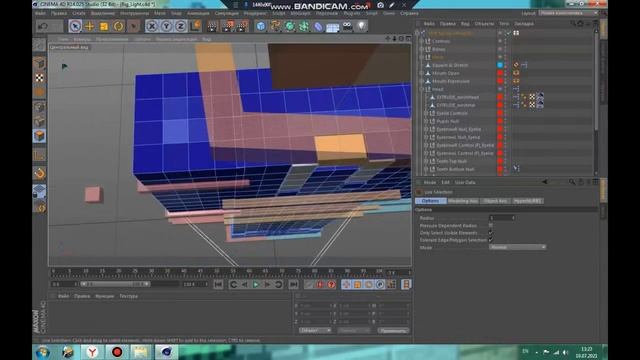Select the Polygons mode icon in left sidebar

pyautogui.click(x=39, y=136)
